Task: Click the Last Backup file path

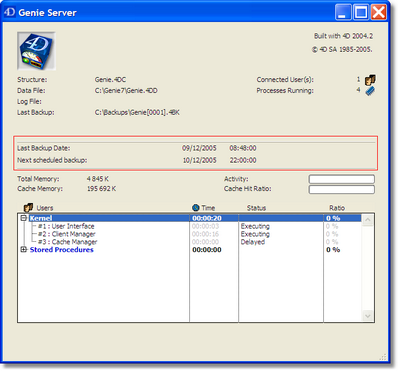Action: (x=137, y=113)
